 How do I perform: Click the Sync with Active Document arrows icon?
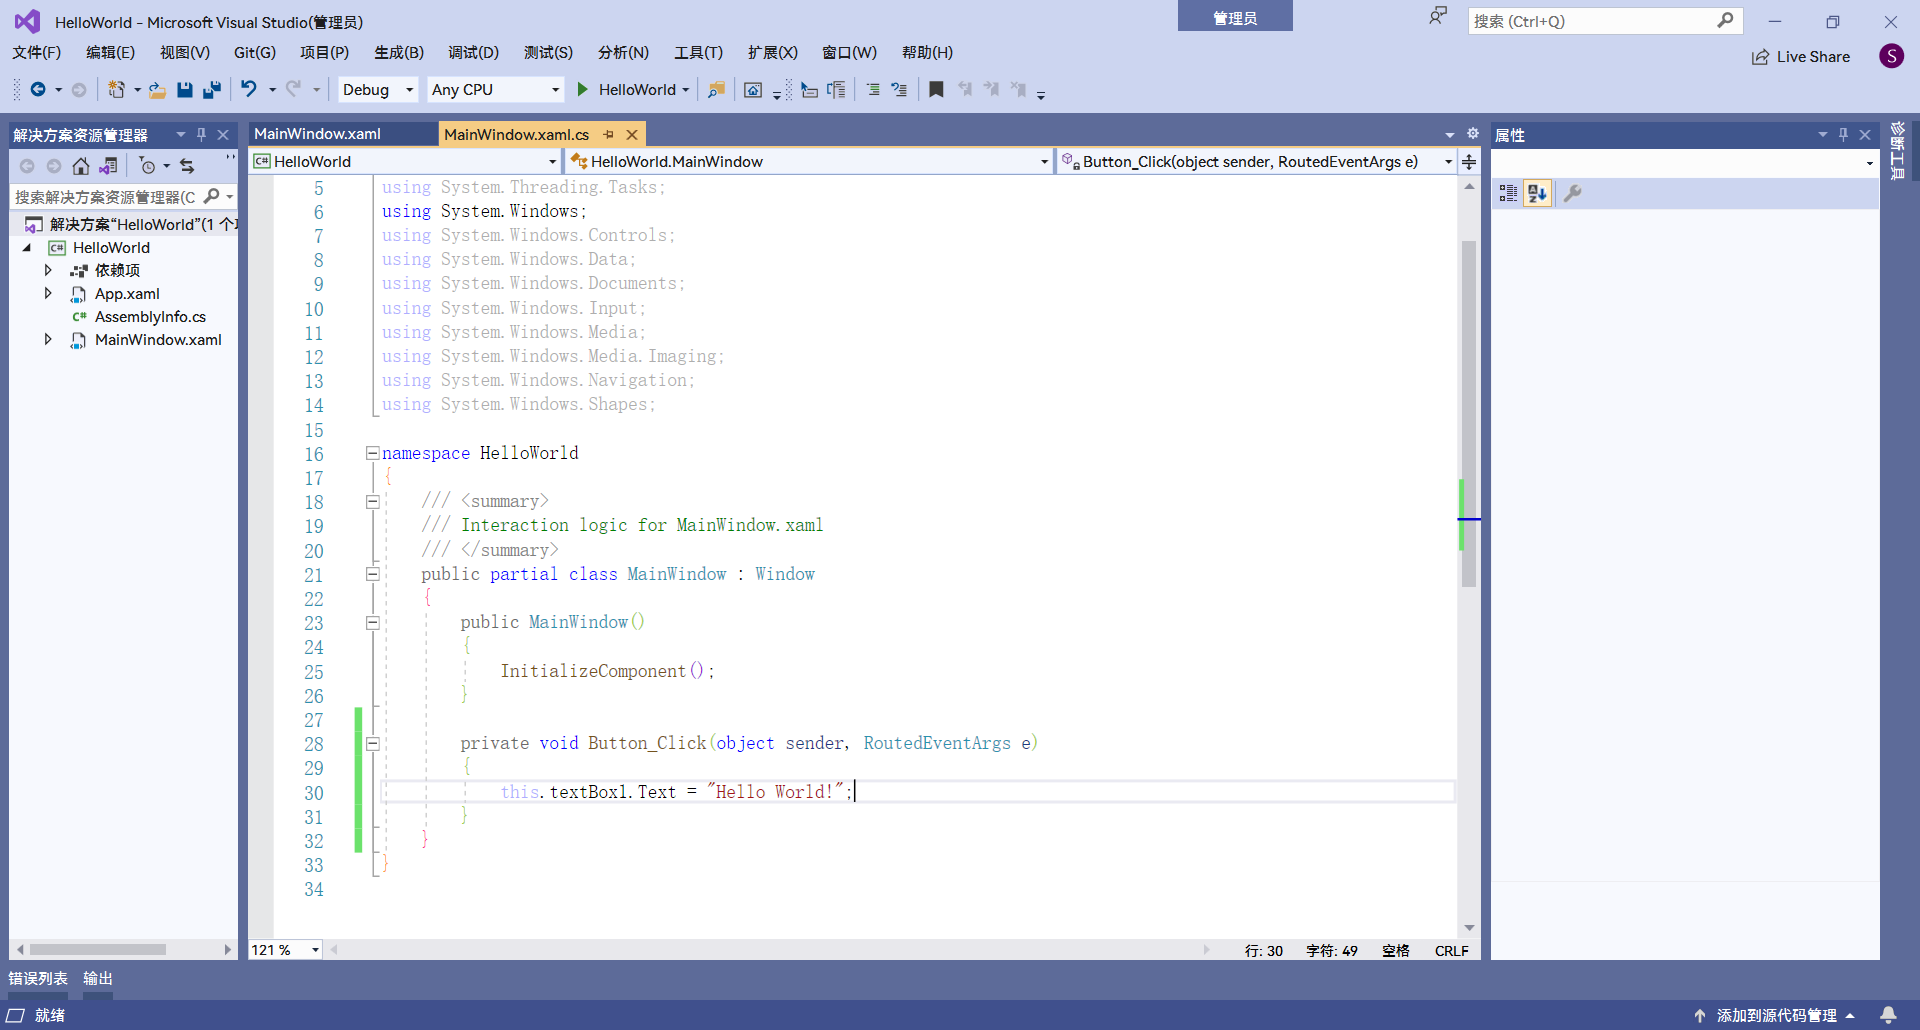click(187, 166)
